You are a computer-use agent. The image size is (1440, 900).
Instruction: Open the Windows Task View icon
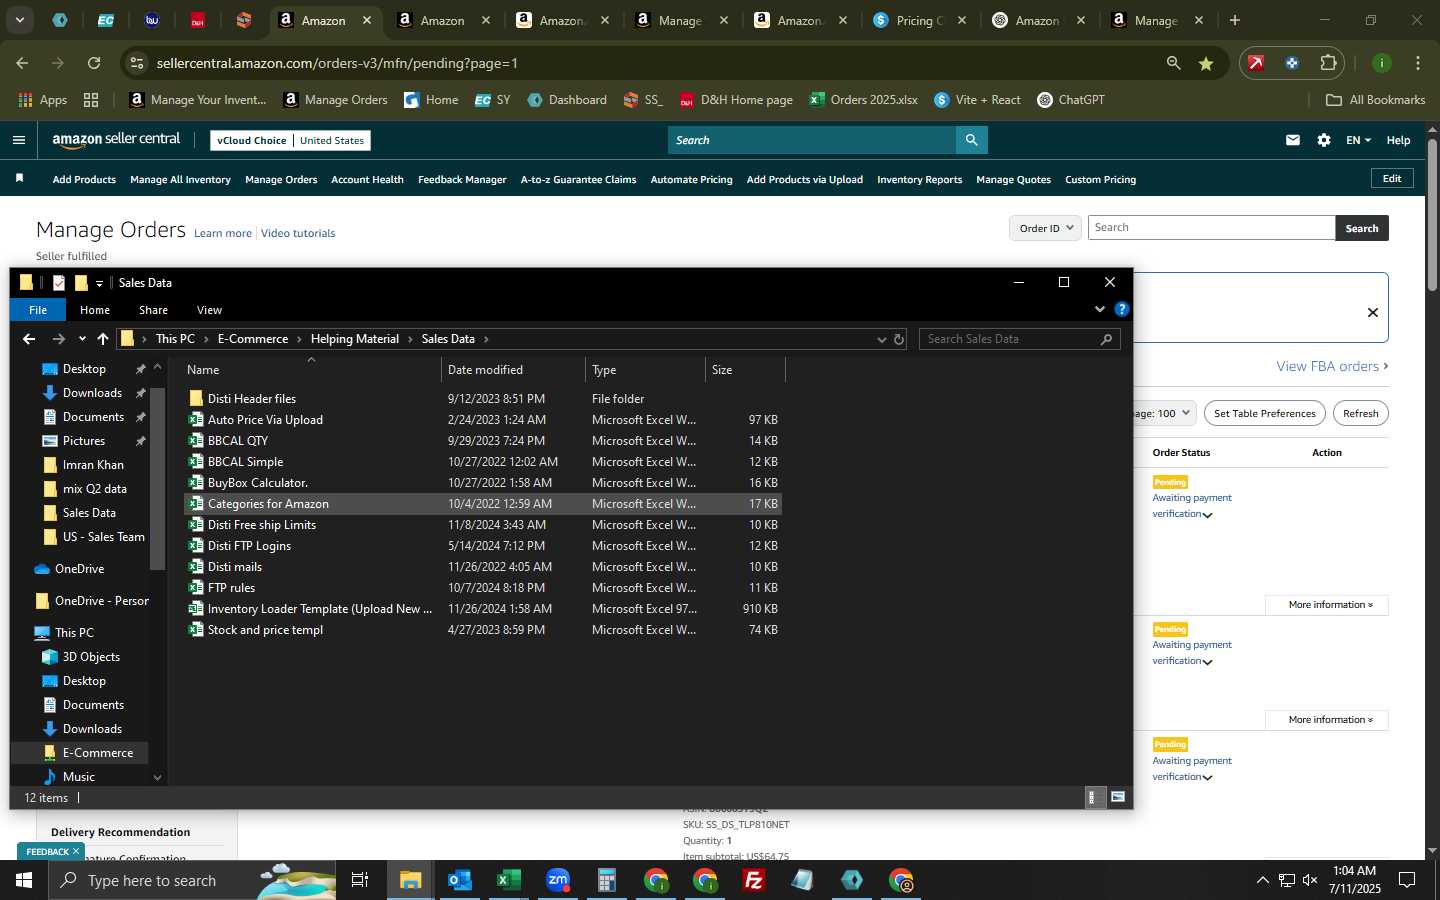(360, 880)
